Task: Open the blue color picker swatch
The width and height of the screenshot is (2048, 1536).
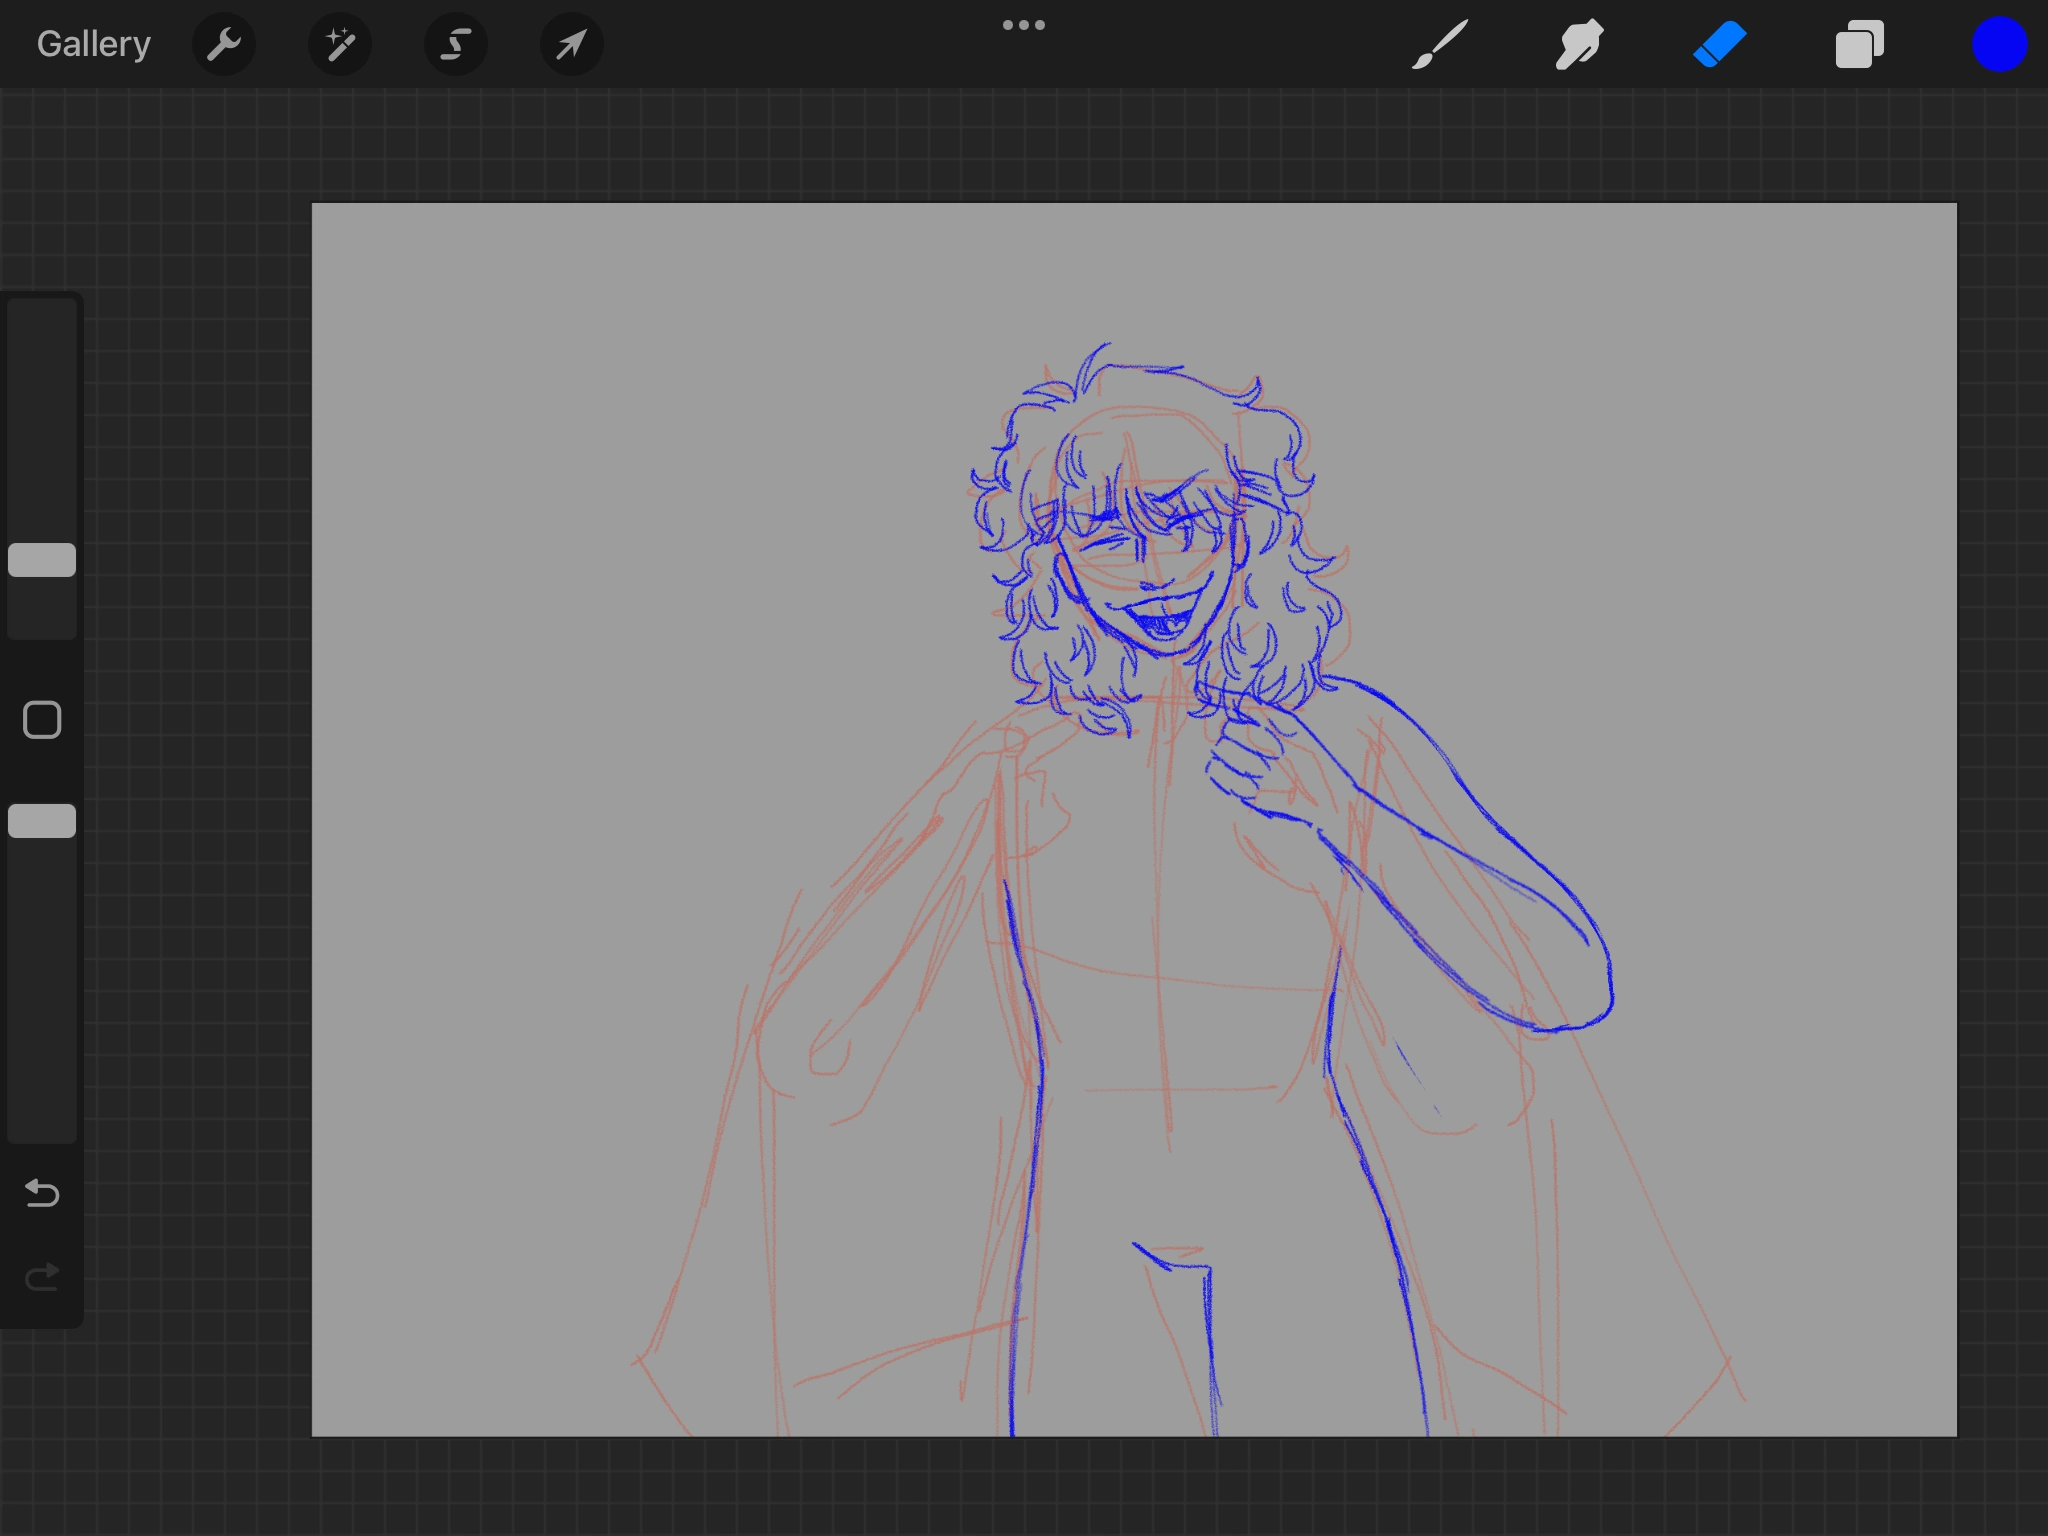Action: pyautogui.click(x=1999, y=44)
